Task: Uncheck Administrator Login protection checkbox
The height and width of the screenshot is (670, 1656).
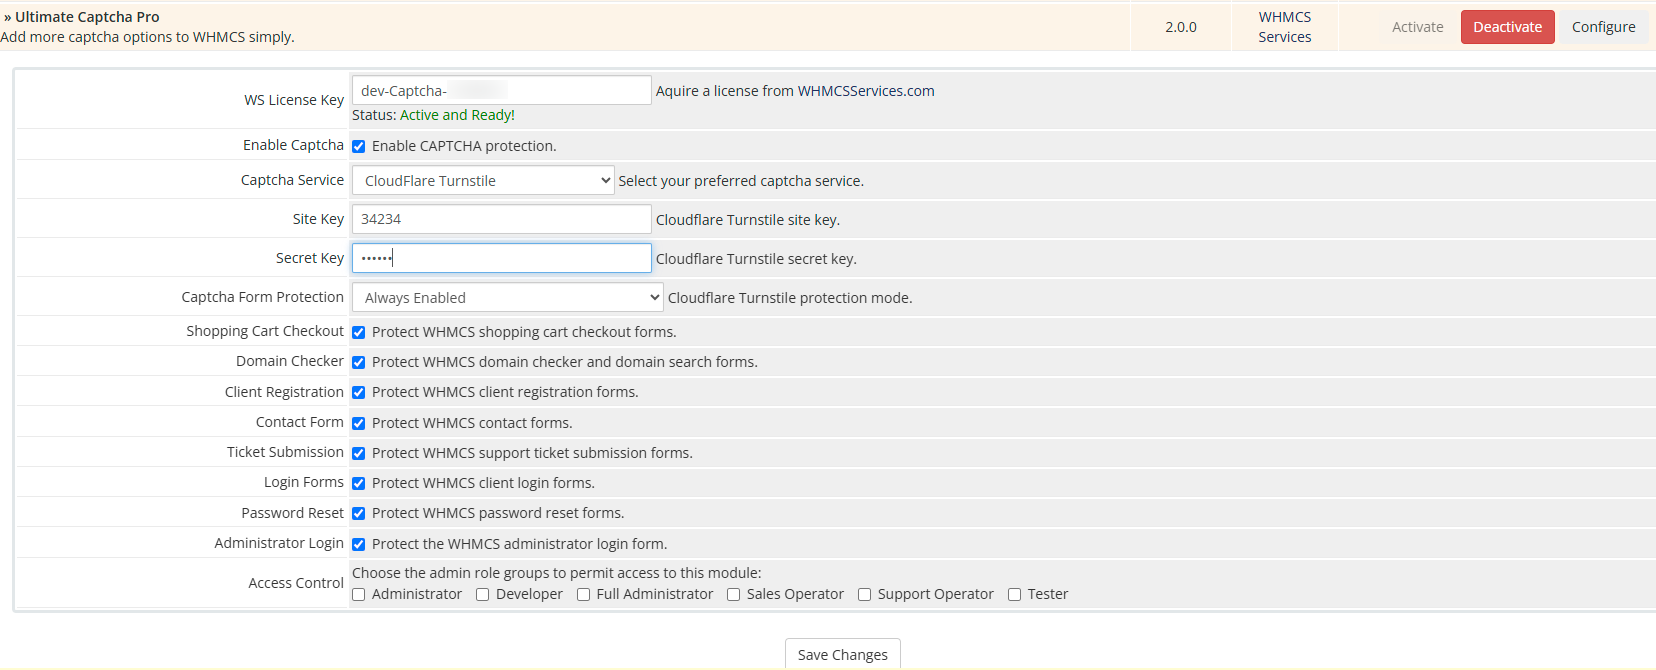Action: point(359,544)
